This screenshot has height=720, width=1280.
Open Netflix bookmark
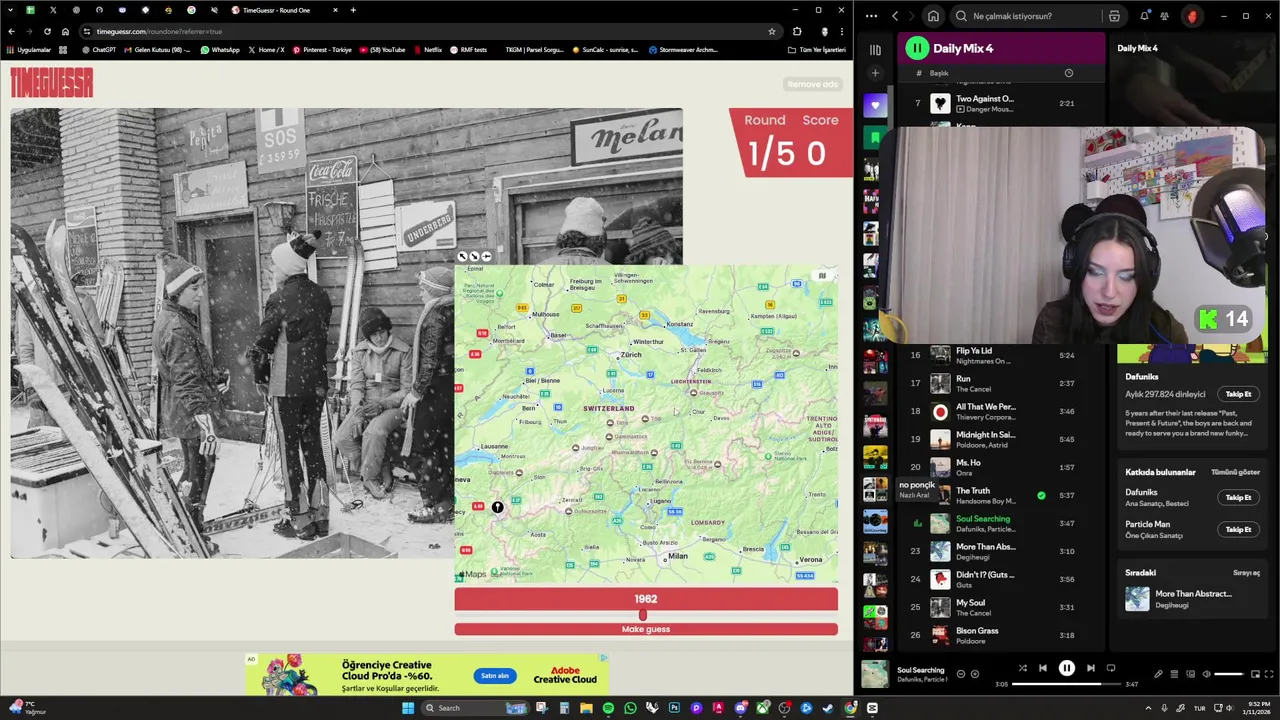pyautogui.click(x=427, y=49)
